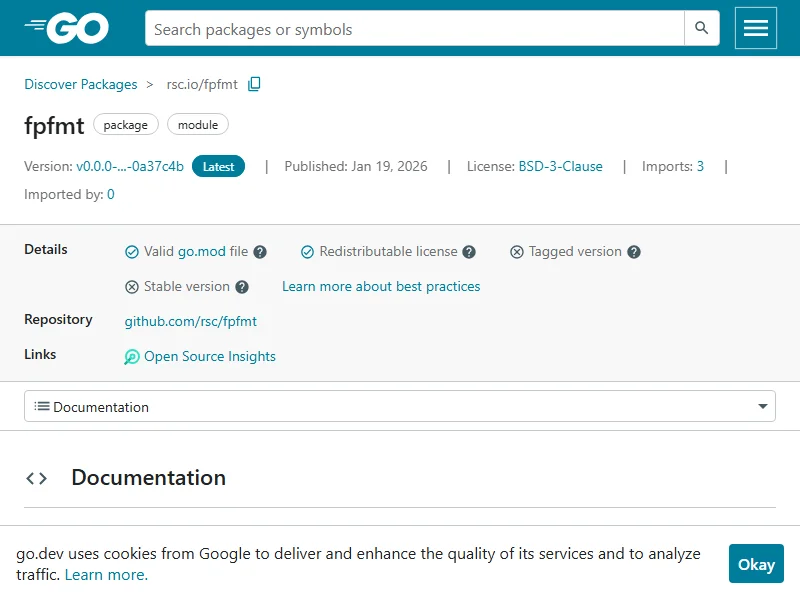Open the hamburger navigation menu
Screen dimensions: 800x600
pyautogui.click(x=756, y=29)
